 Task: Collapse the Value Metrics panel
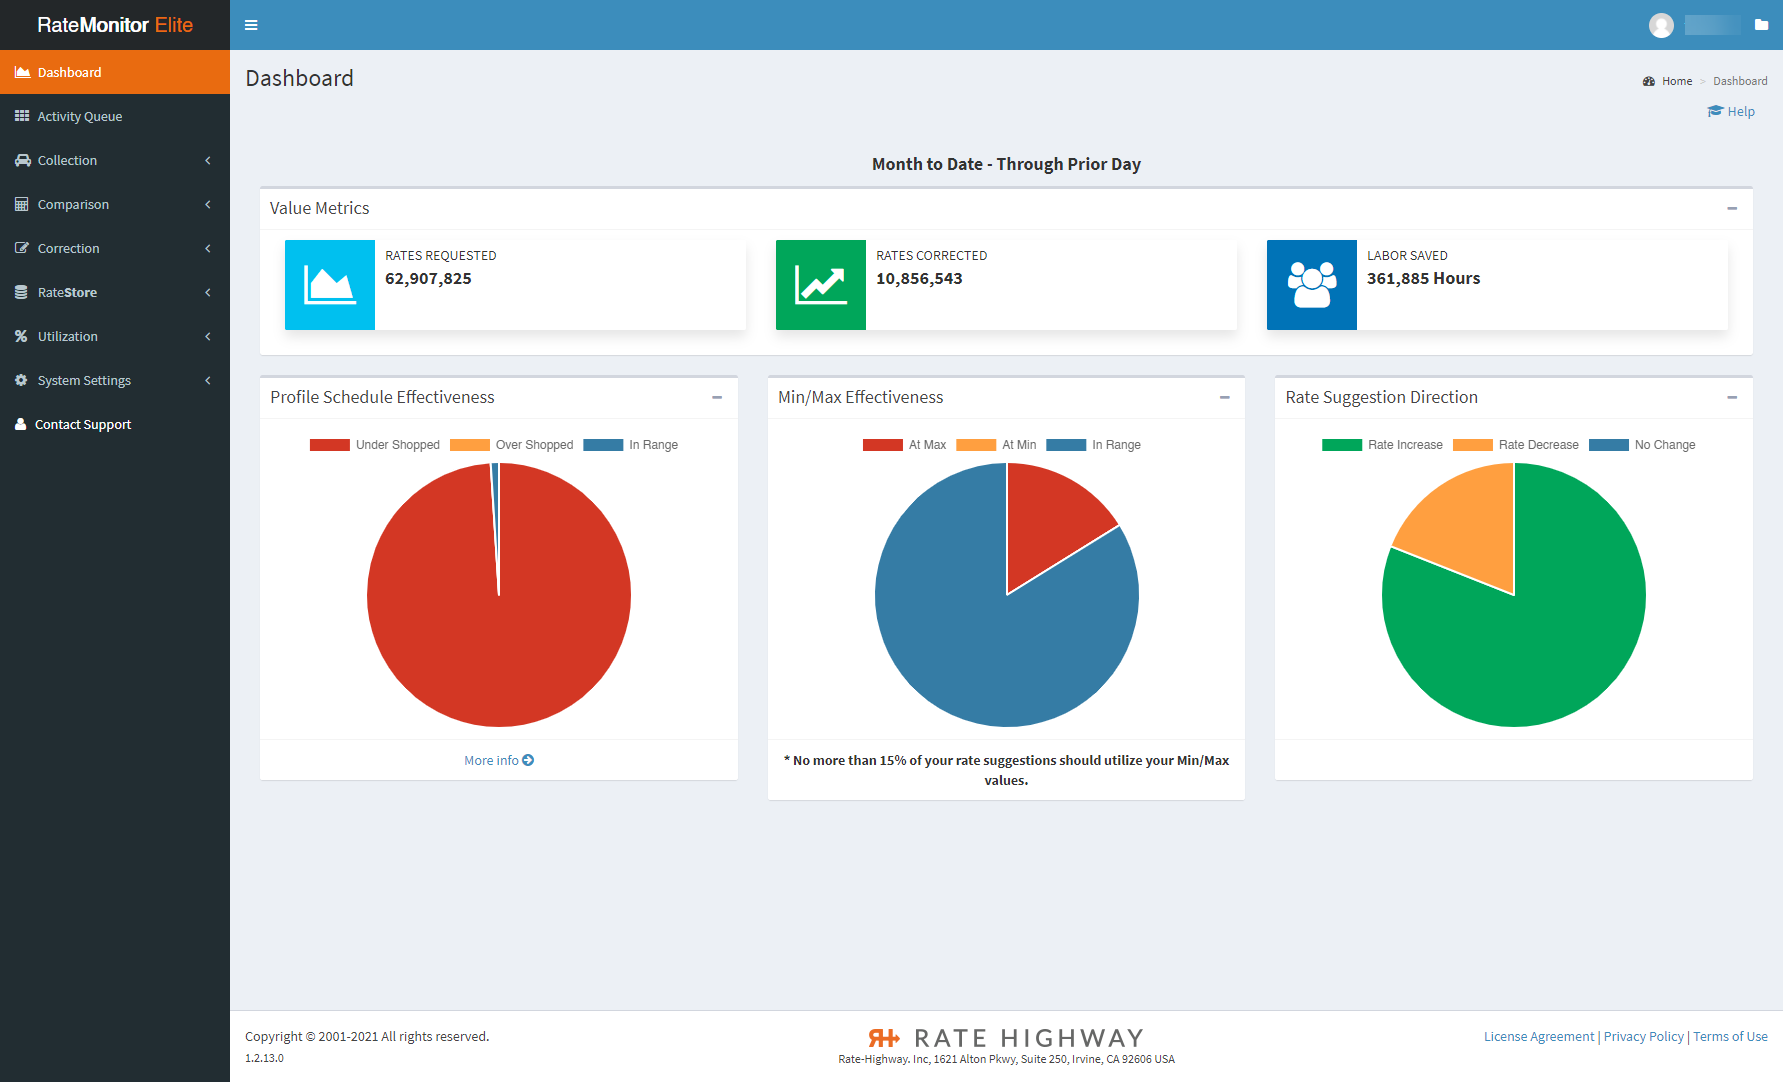click(x=1731, y=208)
